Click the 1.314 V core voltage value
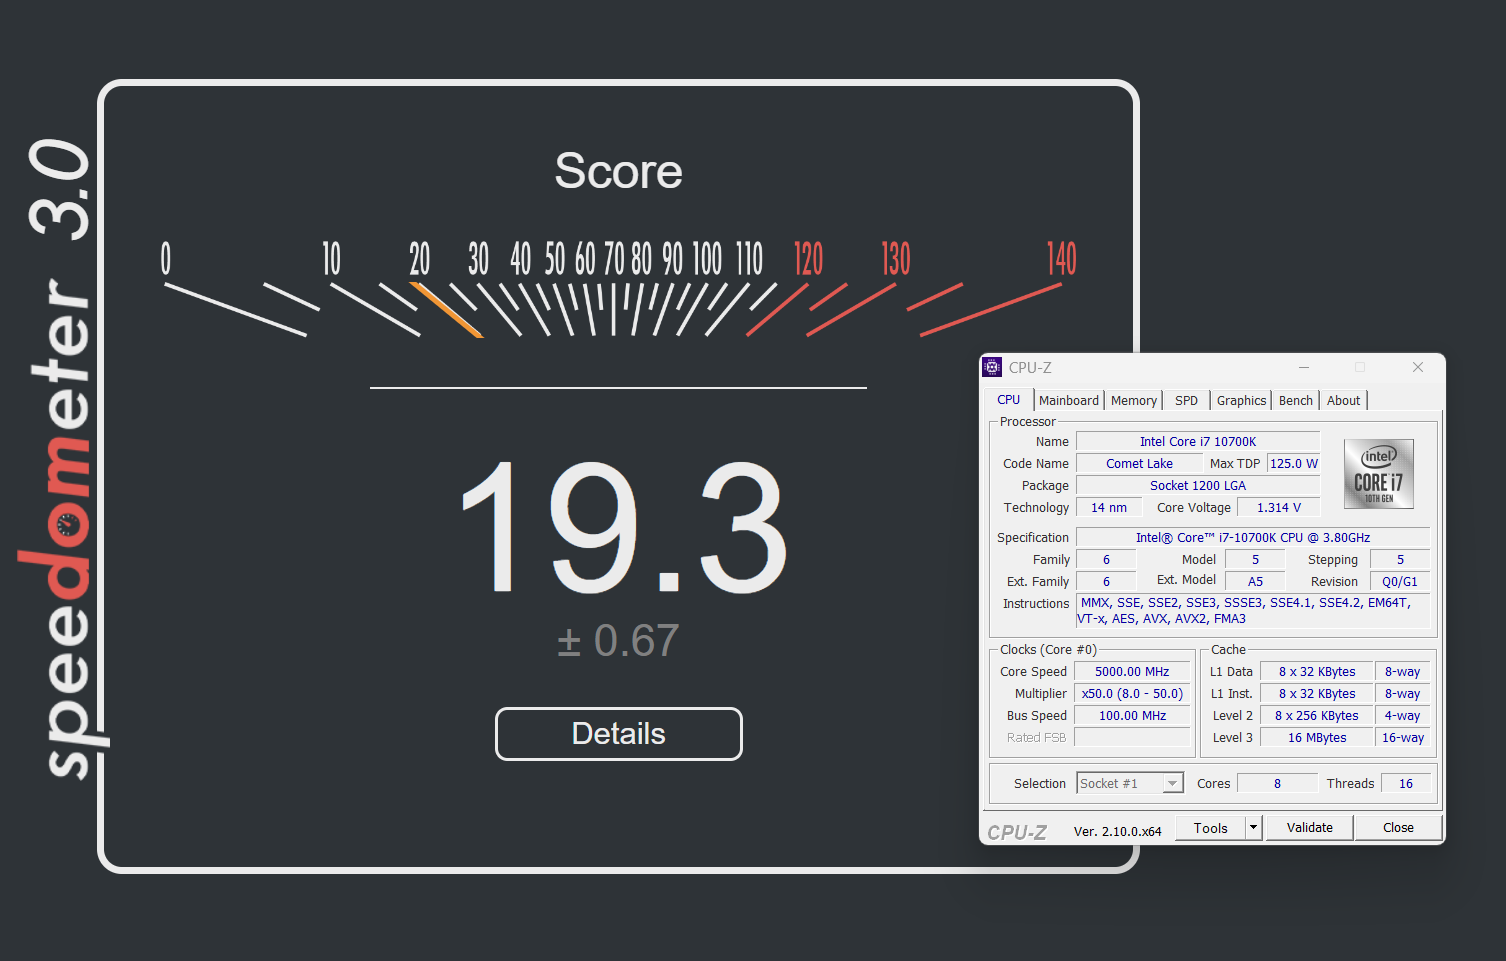Image resolution: width=1506 pixels, height=961 pixels. pyautogui.click(x=1279, y=507)
